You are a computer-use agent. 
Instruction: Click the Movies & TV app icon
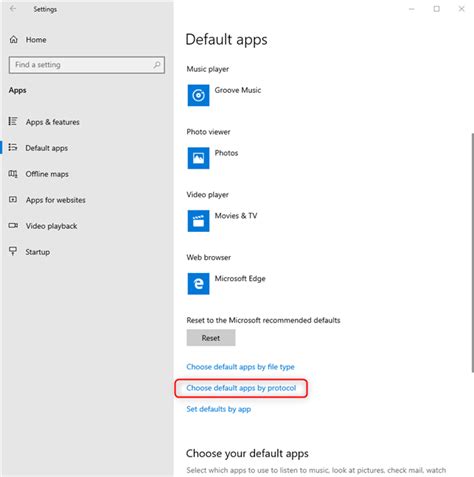(198, 221)
